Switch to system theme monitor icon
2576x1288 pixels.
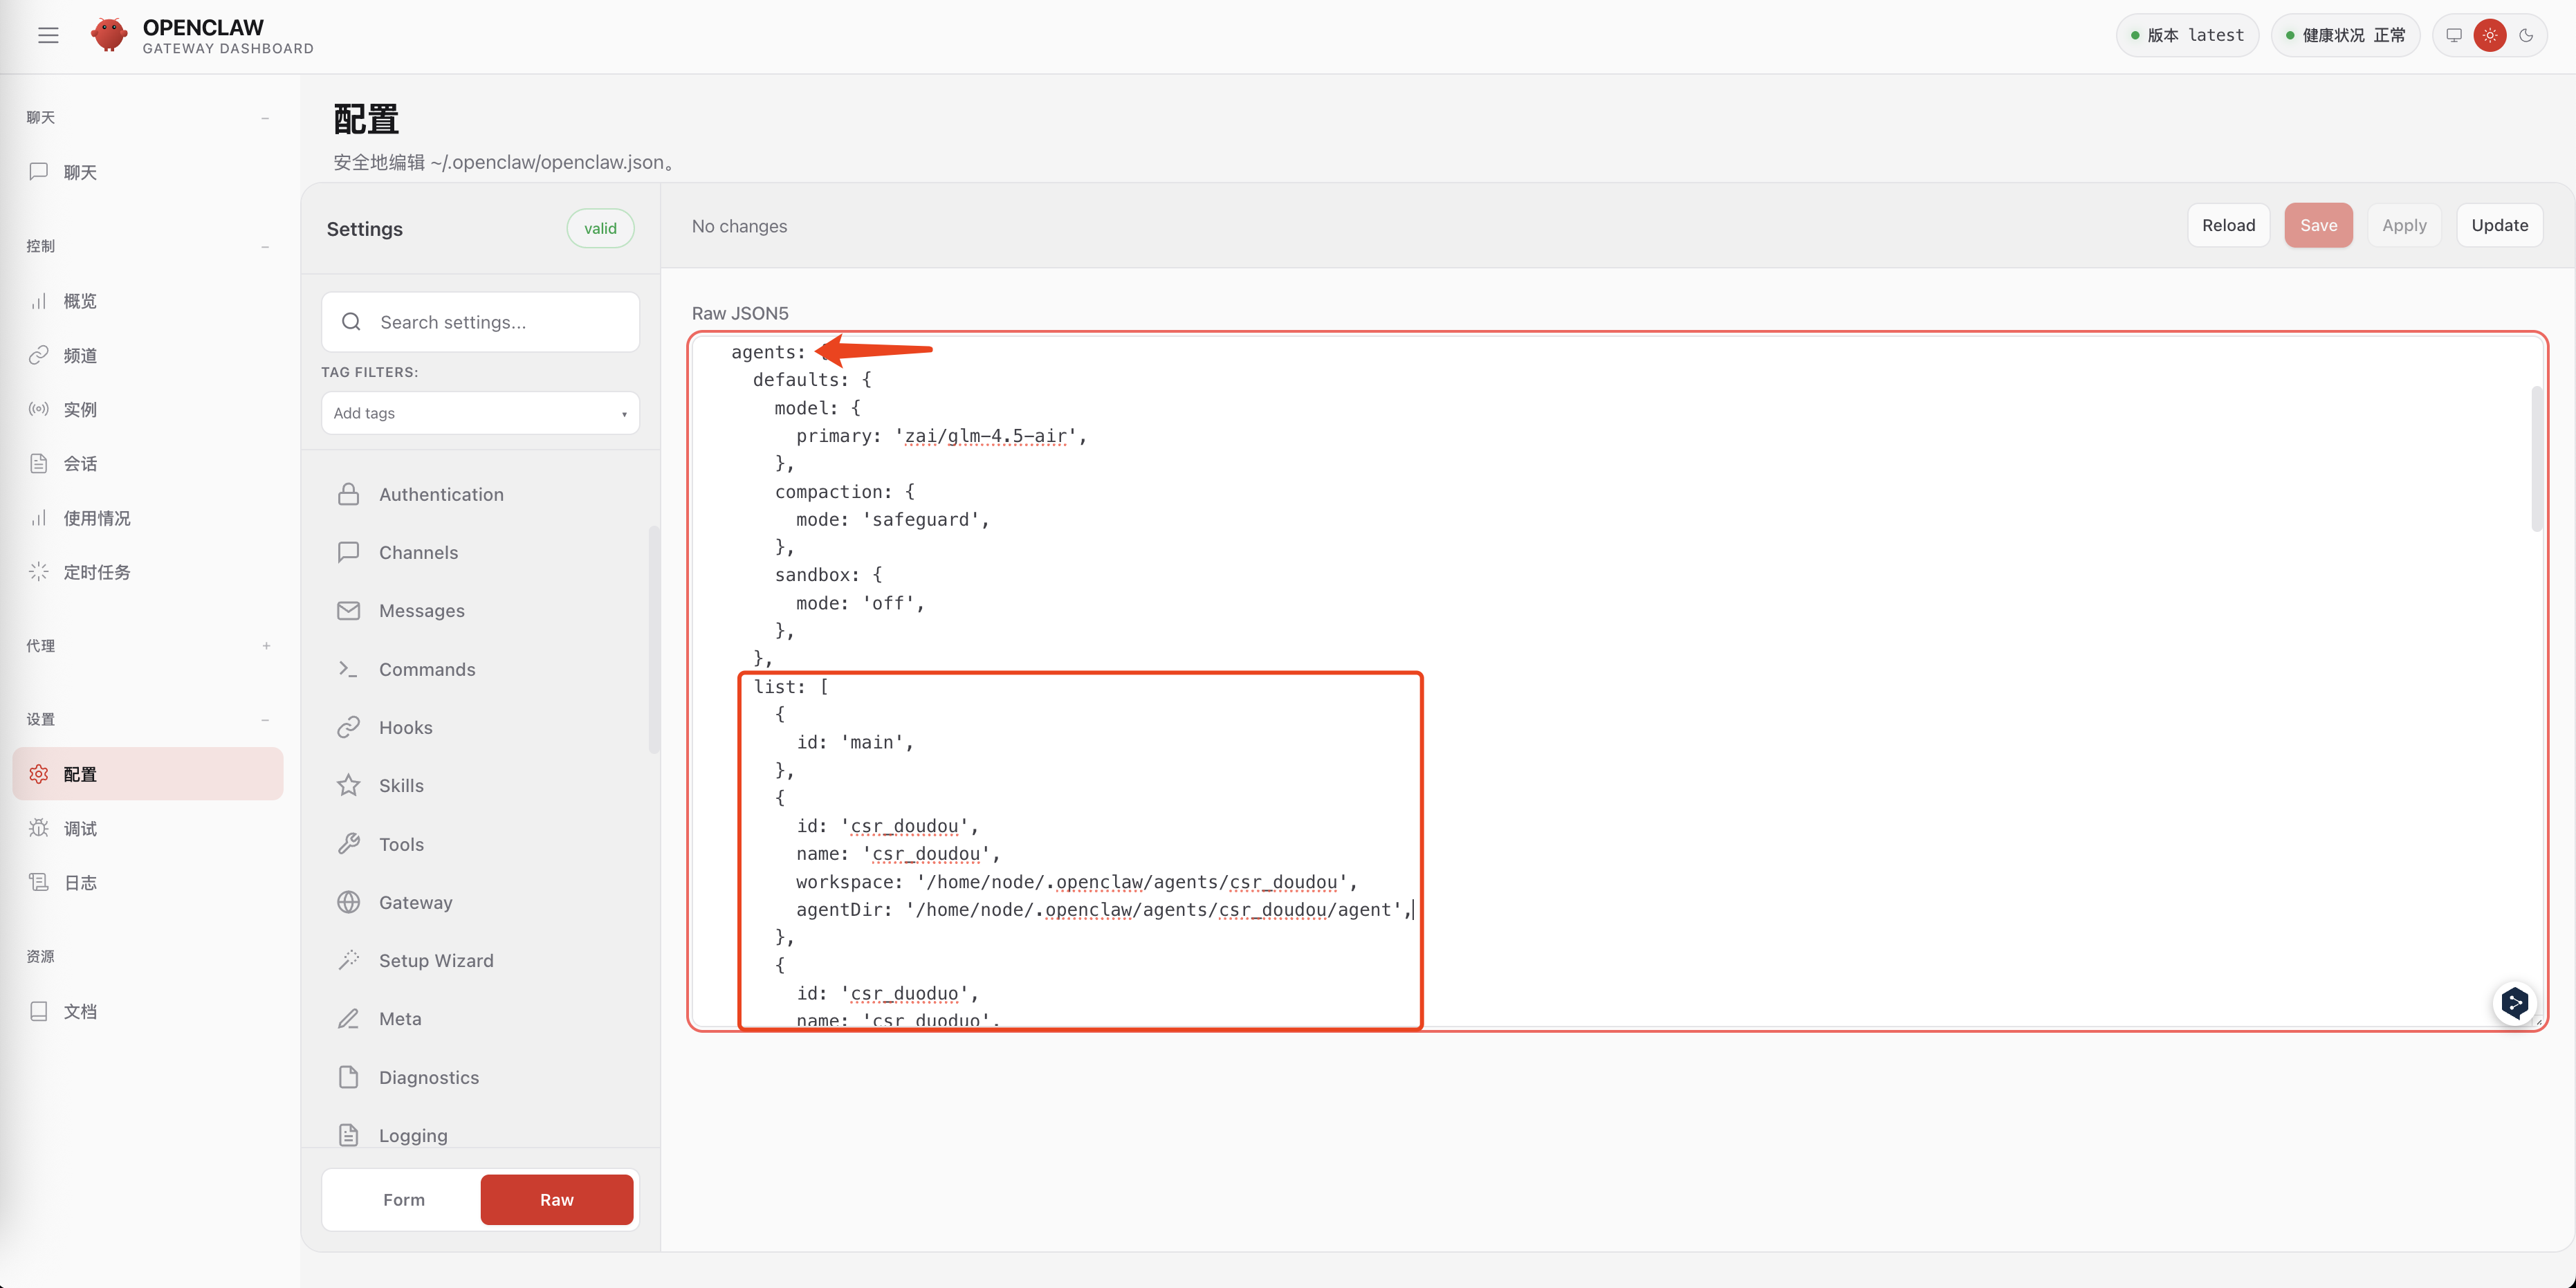tap(2454, 35)
